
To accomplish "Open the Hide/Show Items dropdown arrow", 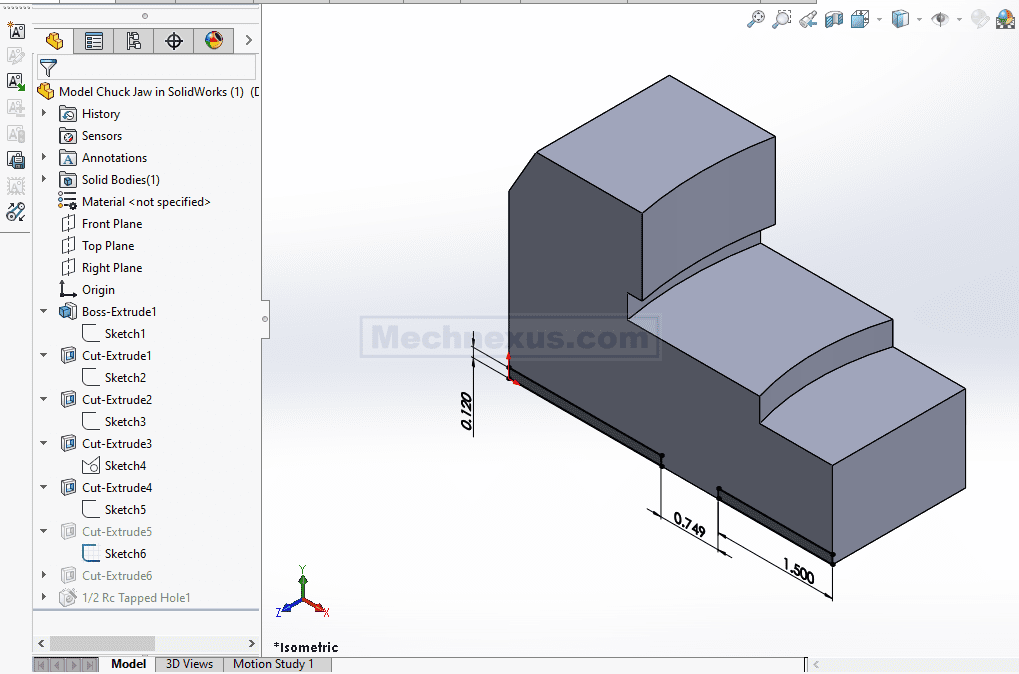I will [x=959, y=19].
